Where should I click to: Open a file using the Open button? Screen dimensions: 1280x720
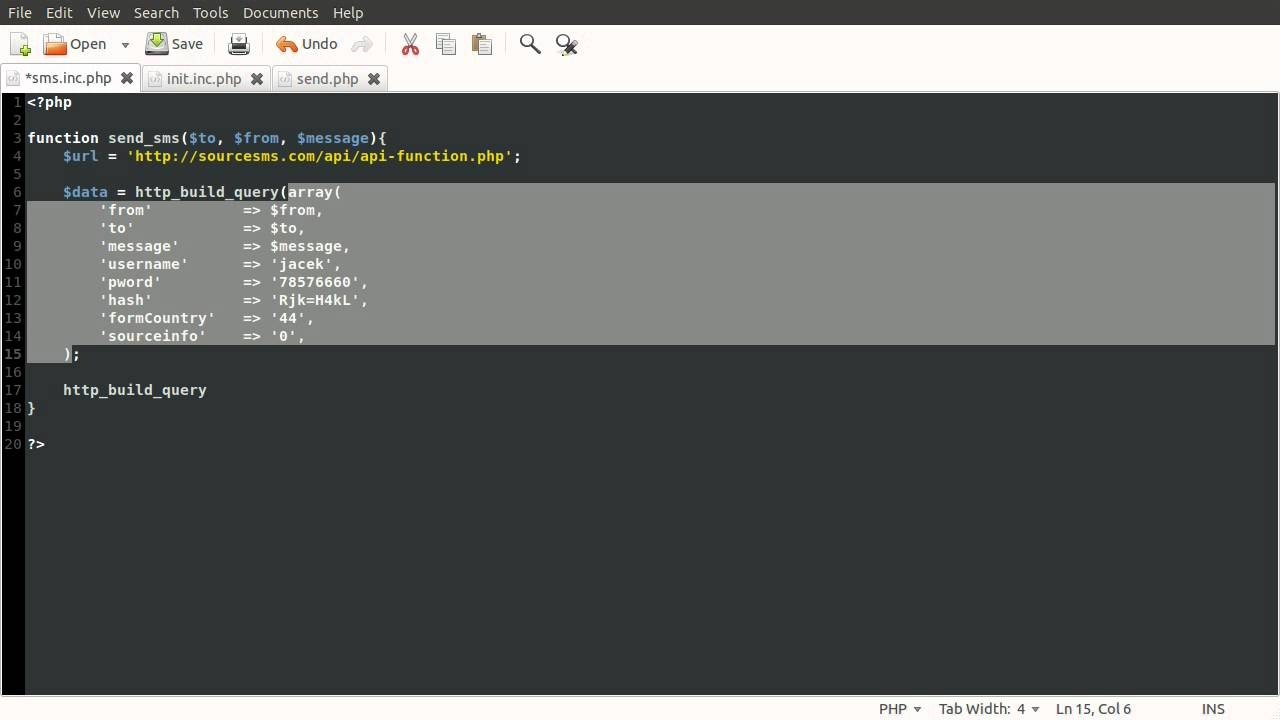(x=75, y=44)
